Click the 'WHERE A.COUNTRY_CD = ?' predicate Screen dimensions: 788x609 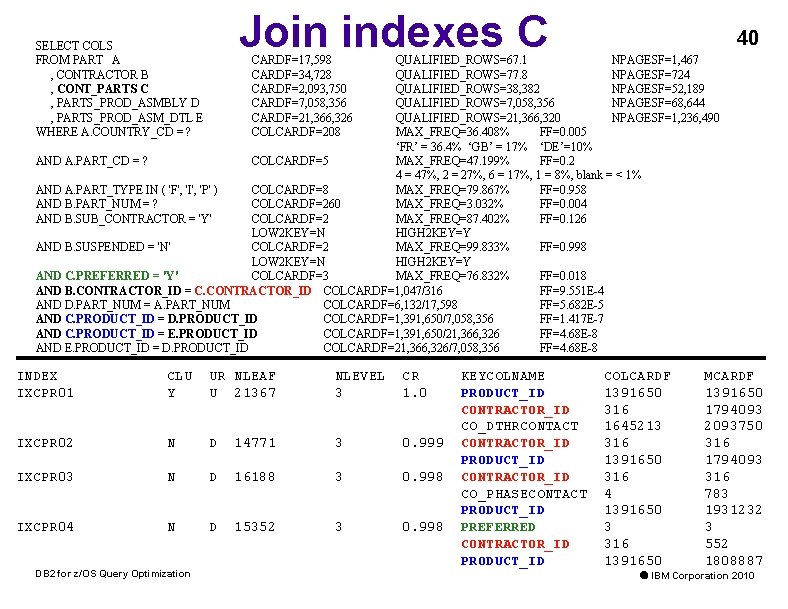coord(113,132)
